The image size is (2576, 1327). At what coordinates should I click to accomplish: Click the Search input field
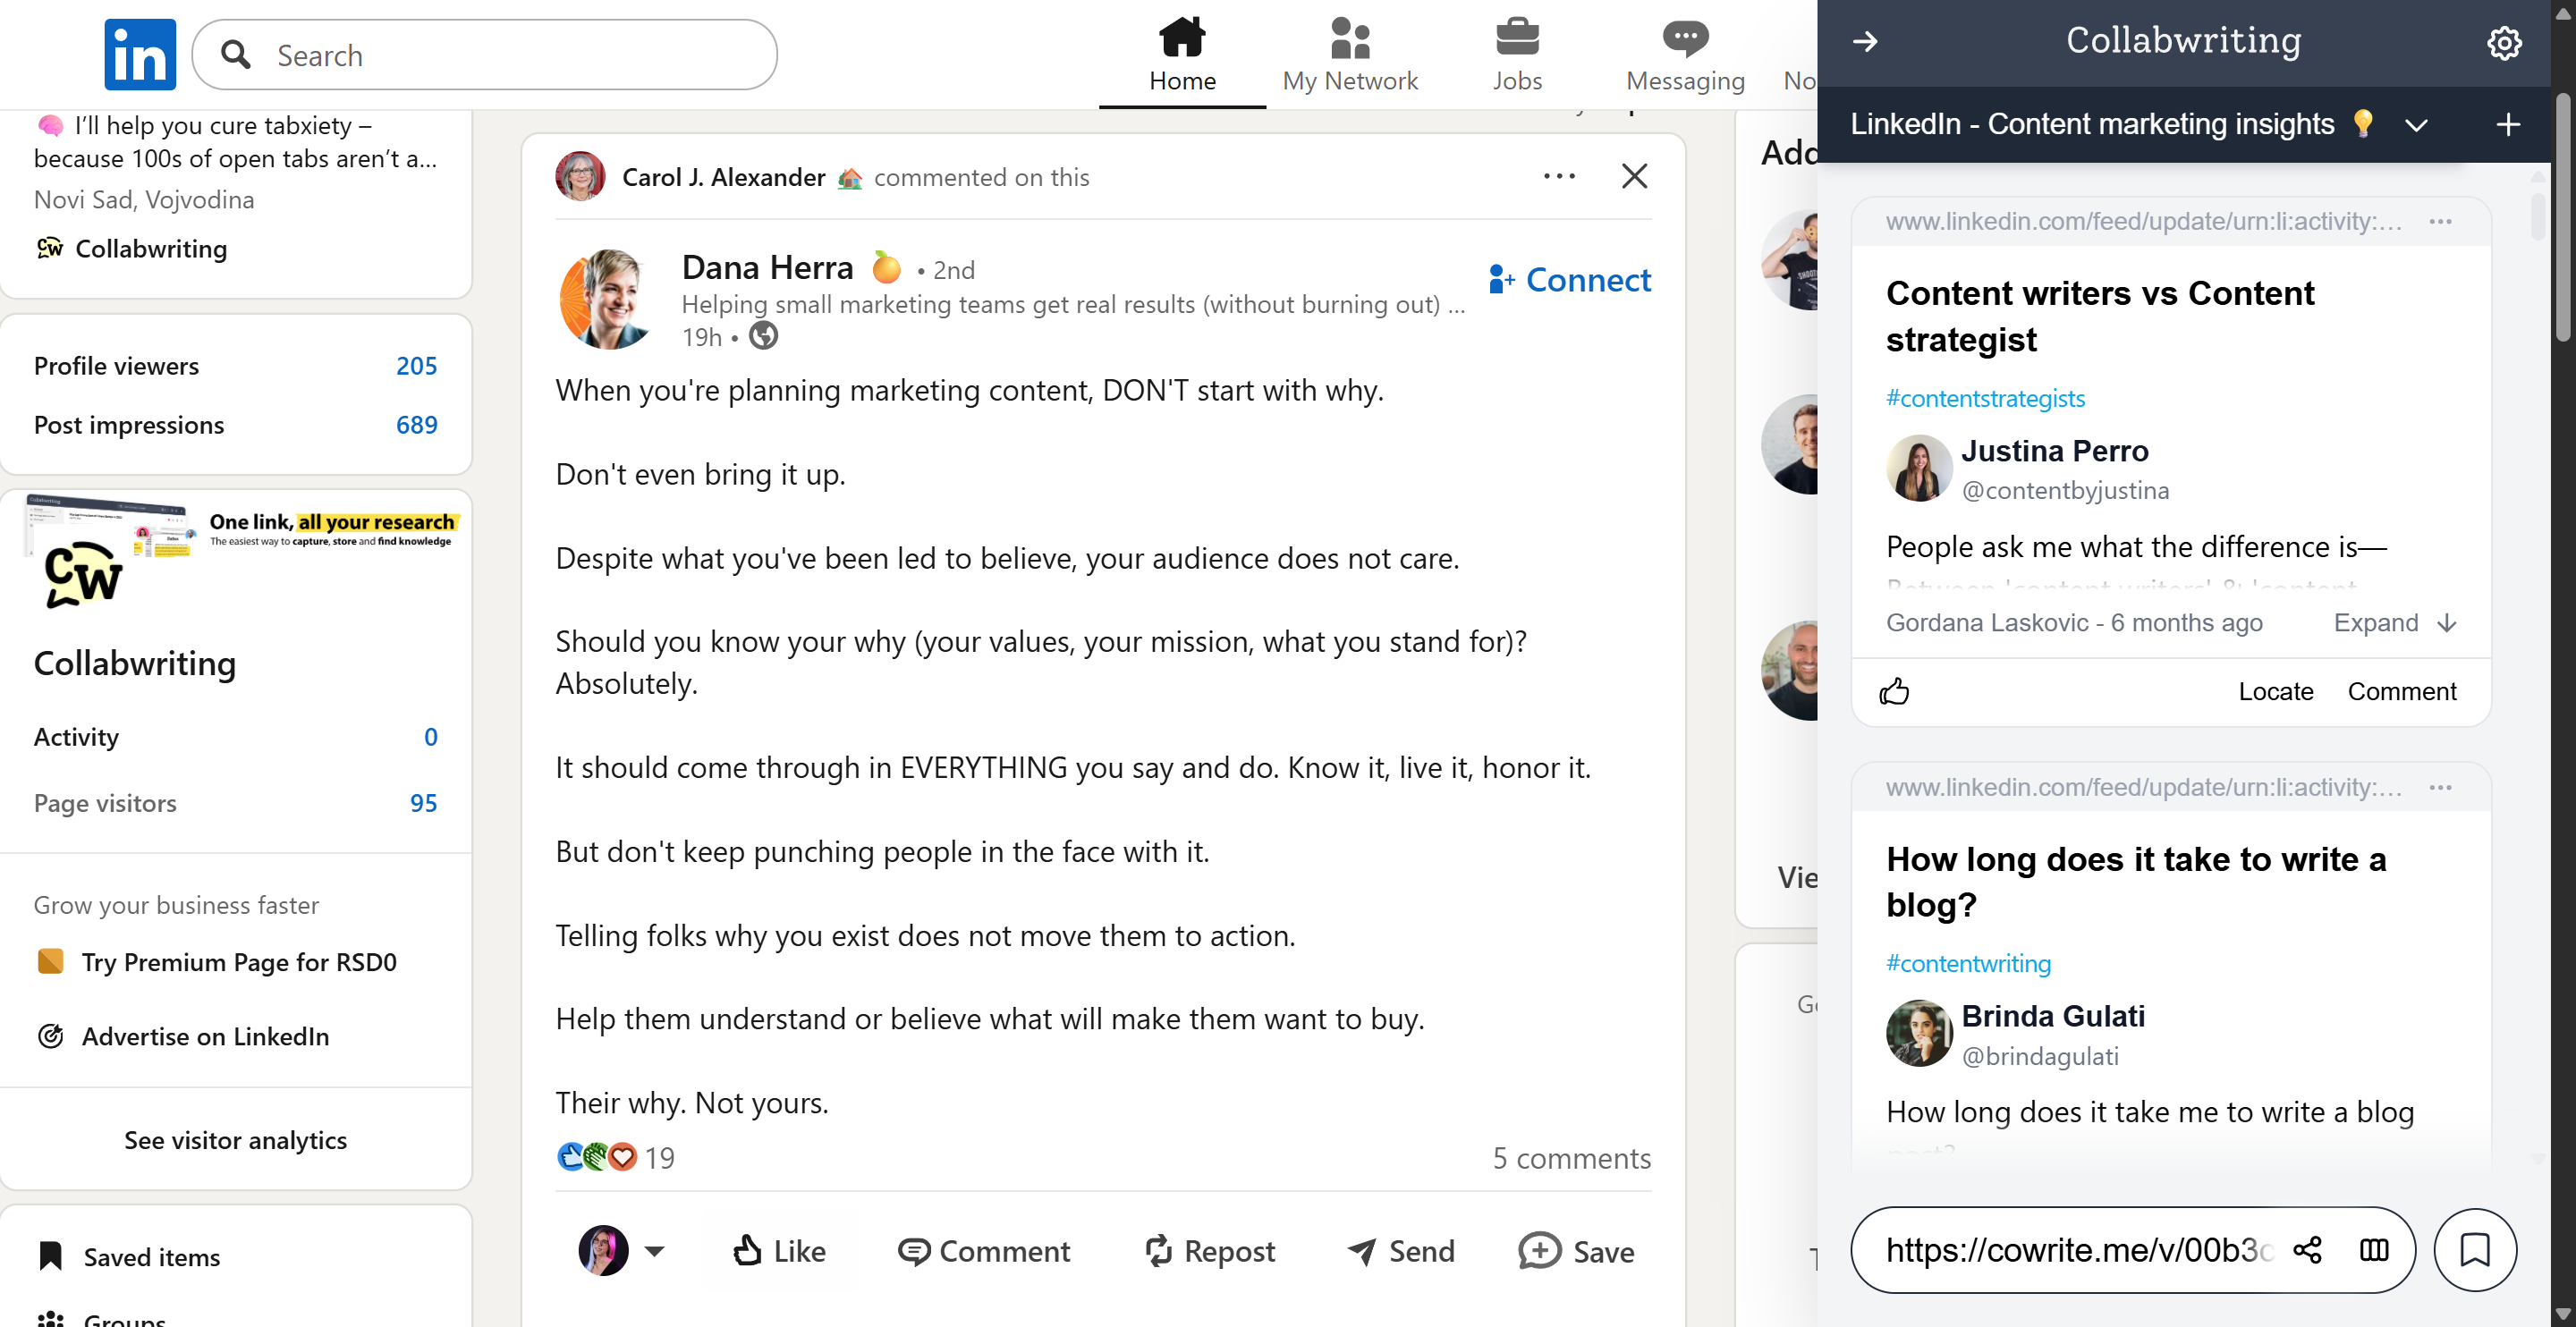click(484, 55)
